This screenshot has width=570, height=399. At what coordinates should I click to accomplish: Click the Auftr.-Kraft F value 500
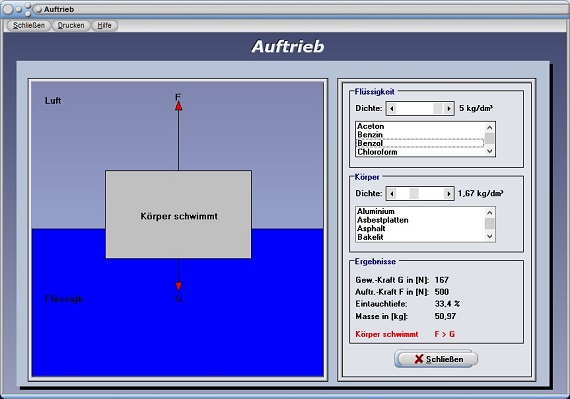pos(442,292)
